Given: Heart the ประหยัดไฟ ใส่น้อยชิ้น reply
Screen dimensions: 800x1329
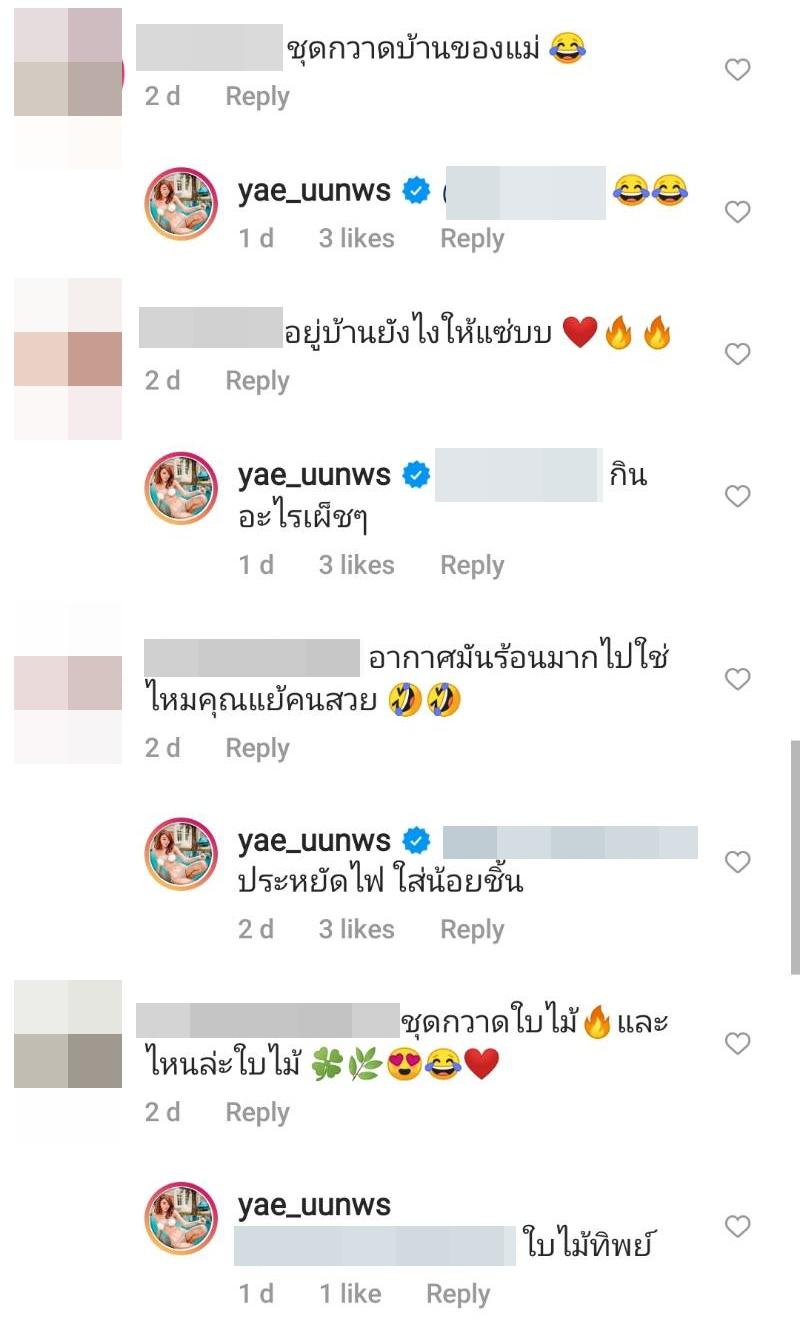Looking at the screenshot, I should coord(737,862).
